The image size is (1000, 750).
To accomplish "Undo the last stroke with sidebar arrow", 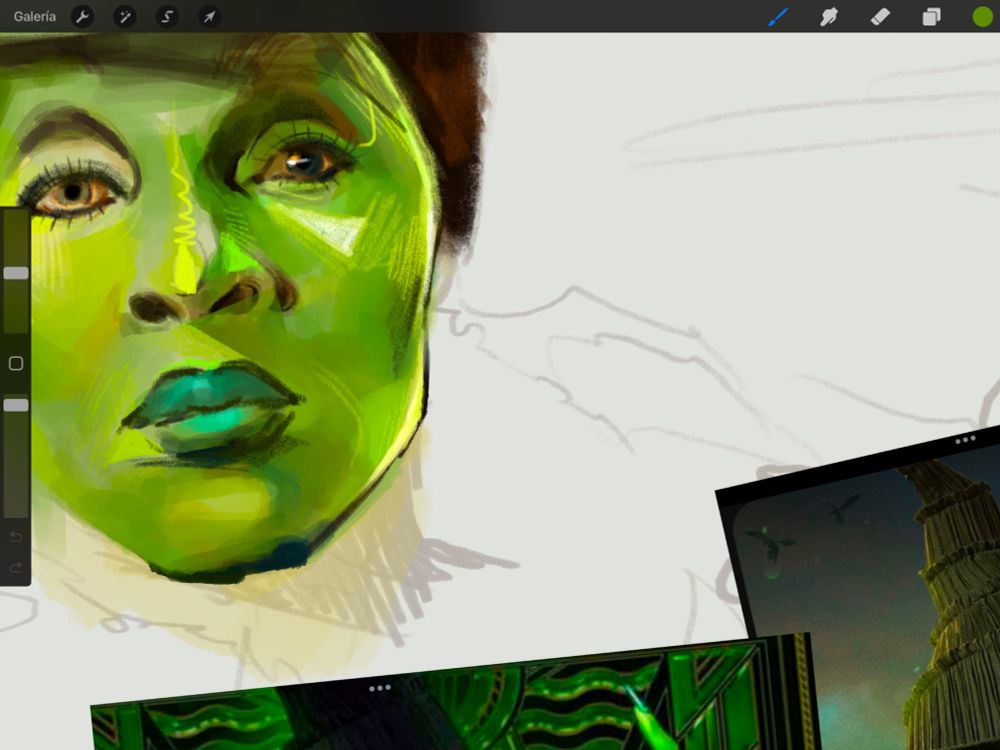I will click(x=16, y=537).
